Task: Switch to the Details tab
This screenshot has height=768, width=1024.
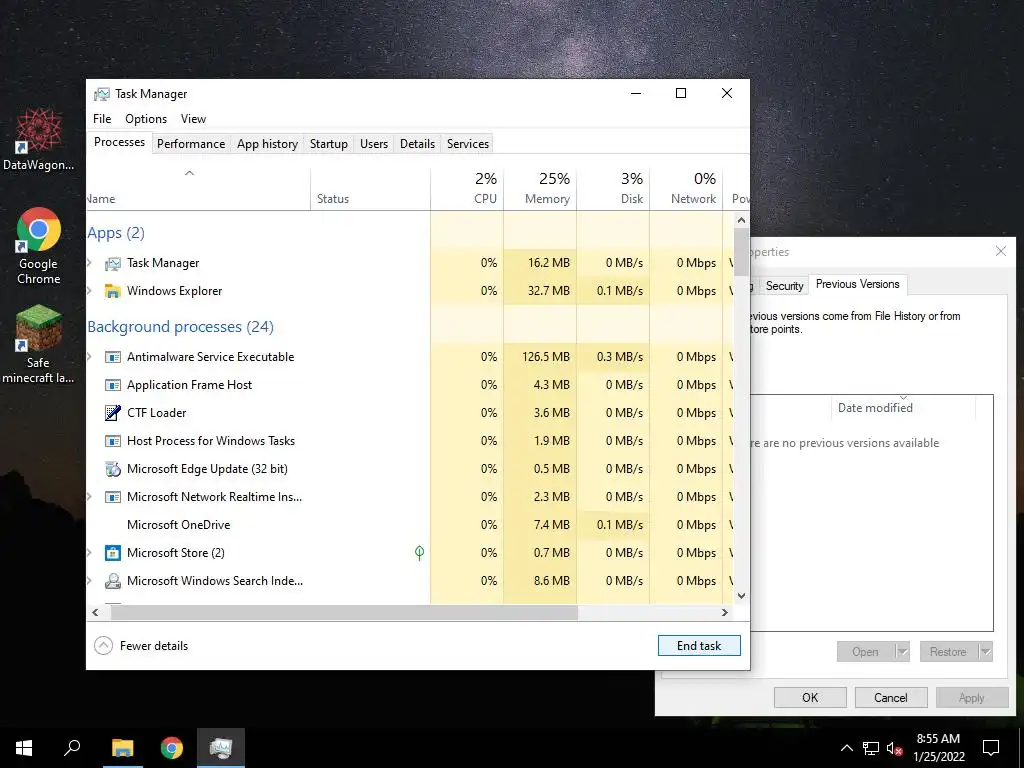Action: coord(417,144)
